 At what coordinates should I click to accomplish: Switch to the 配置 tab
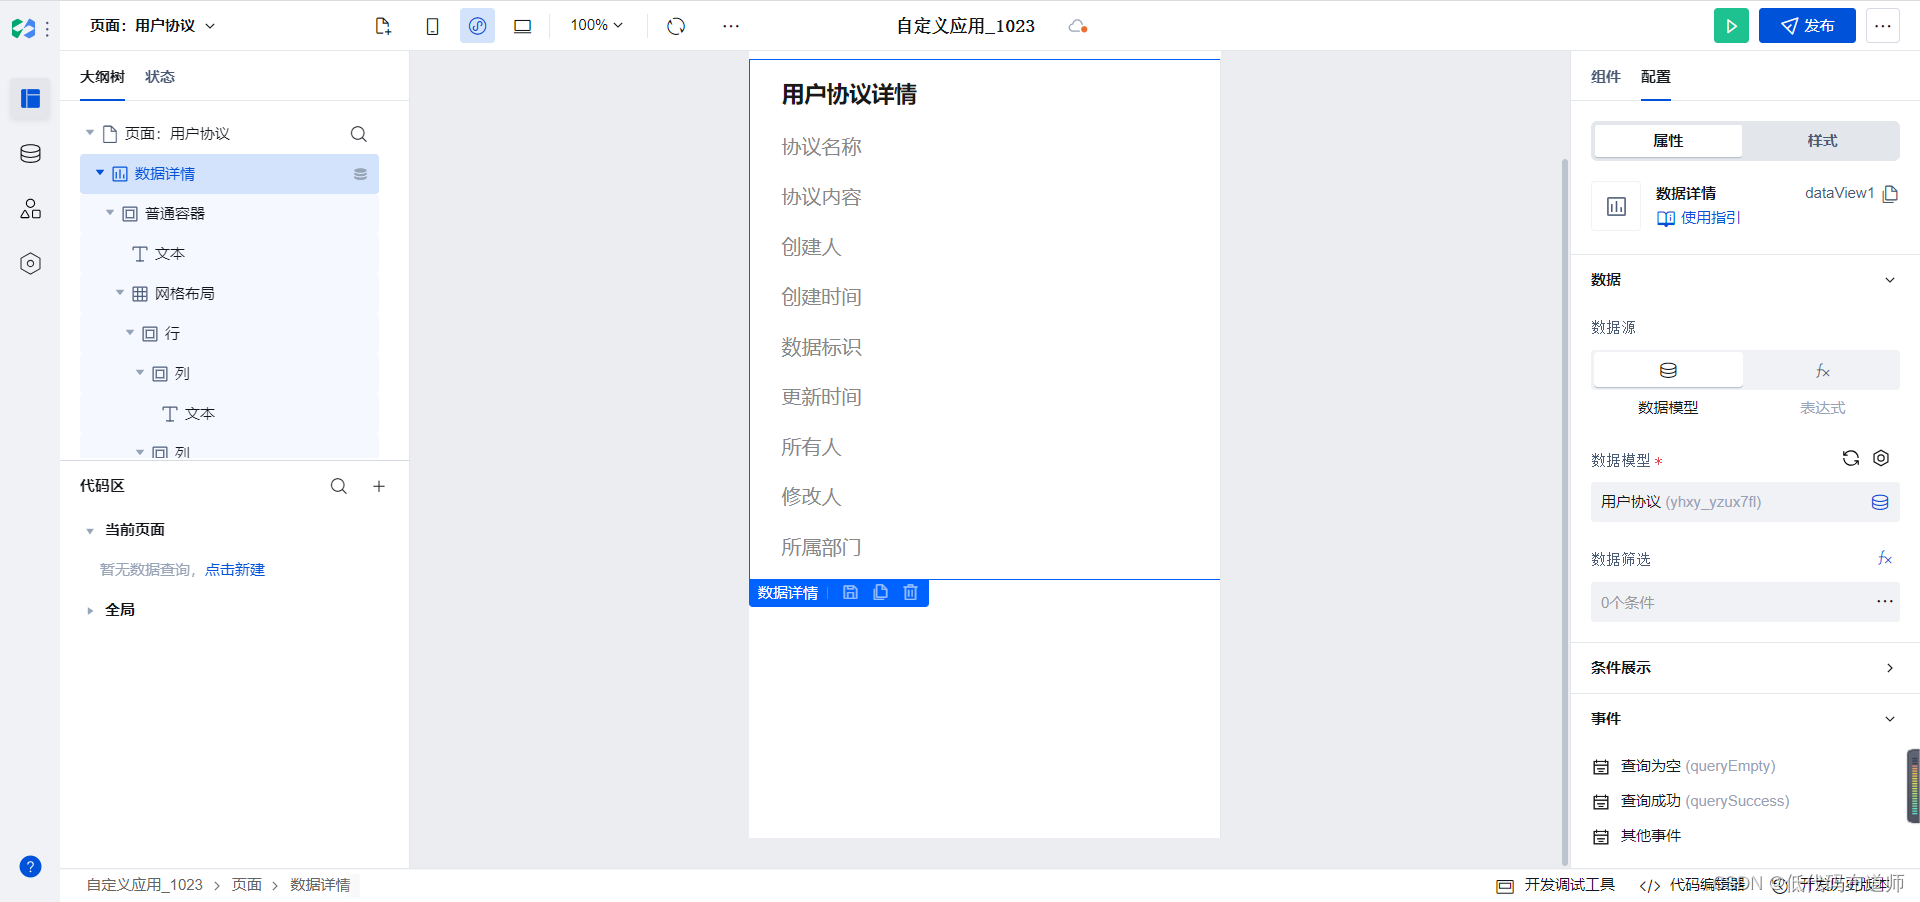[1656, 77]
